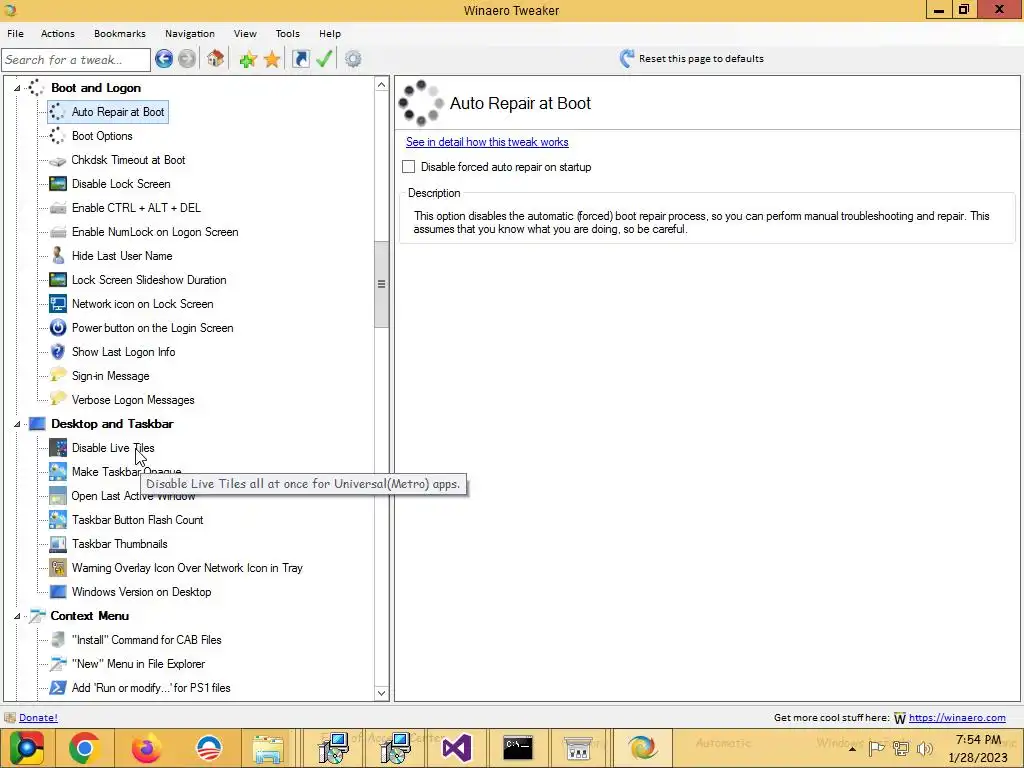Screen dimensions: 1024x768
Task: Go back with the blue back arrow
Action: [x=164, y=59]
